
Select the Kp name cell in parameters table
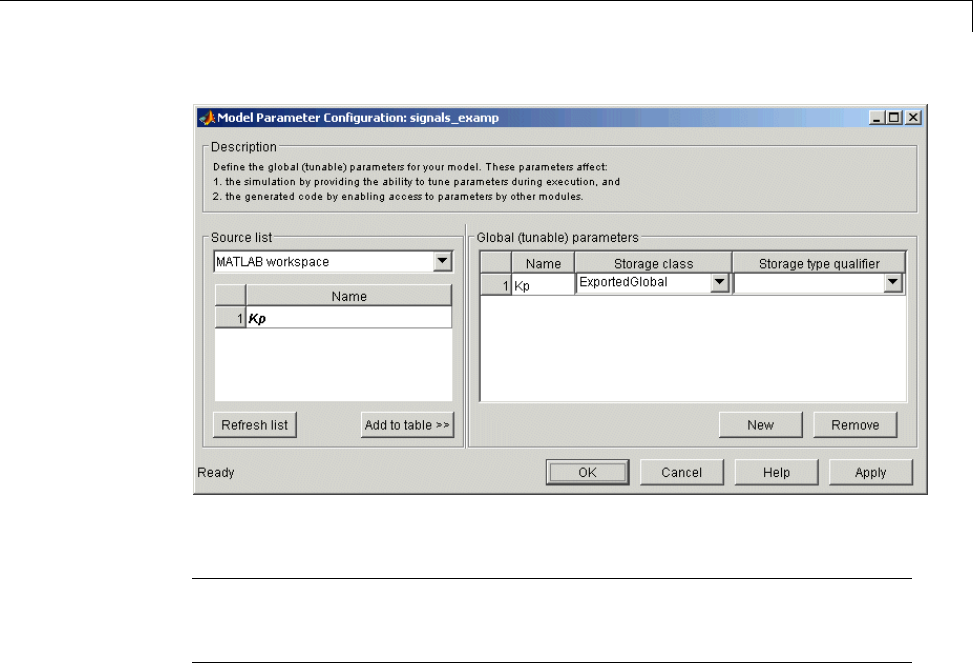click(543, 286)
